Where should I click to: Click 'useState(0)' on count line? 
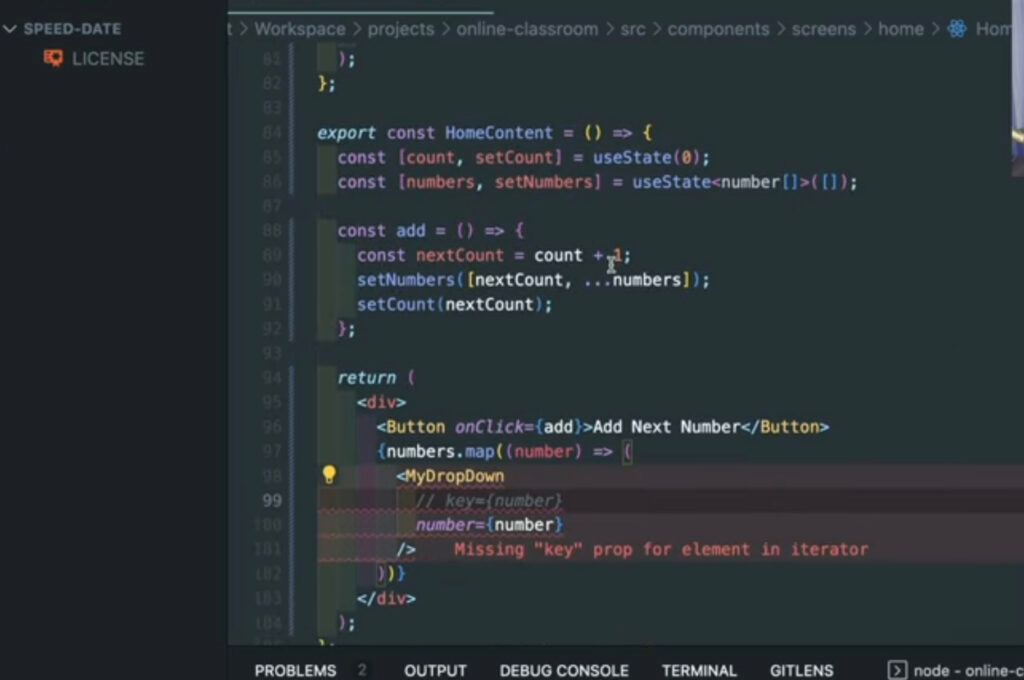[646, 157]
